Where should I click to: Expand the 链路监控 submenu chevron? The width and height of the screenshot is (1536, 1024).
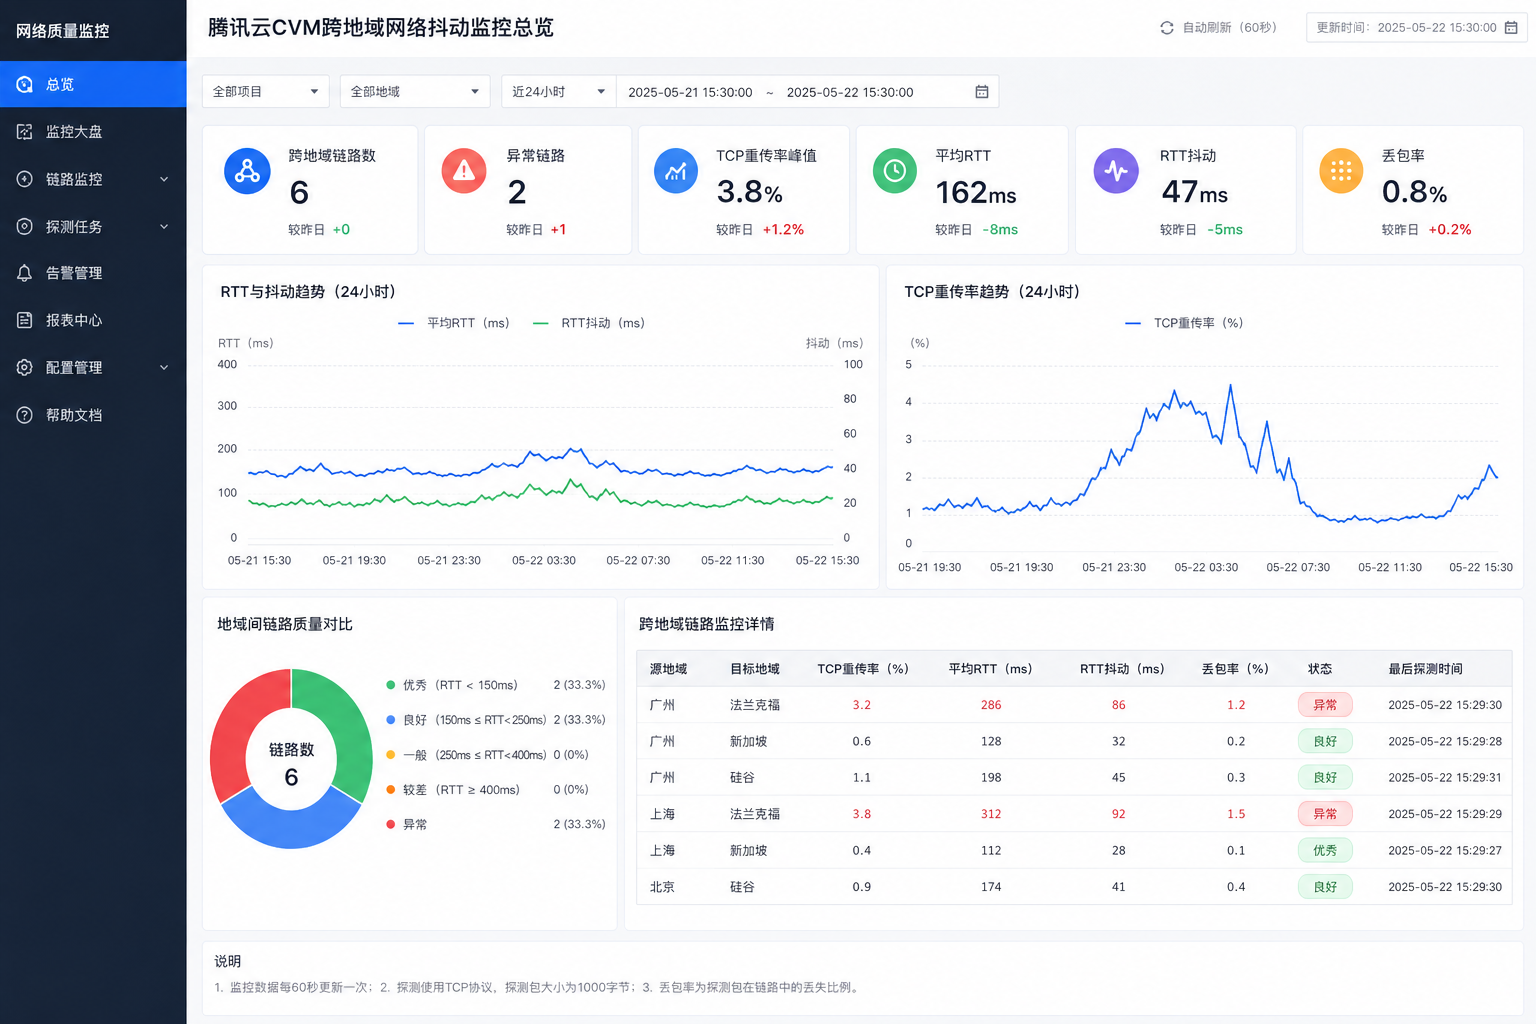pos(164,180)
